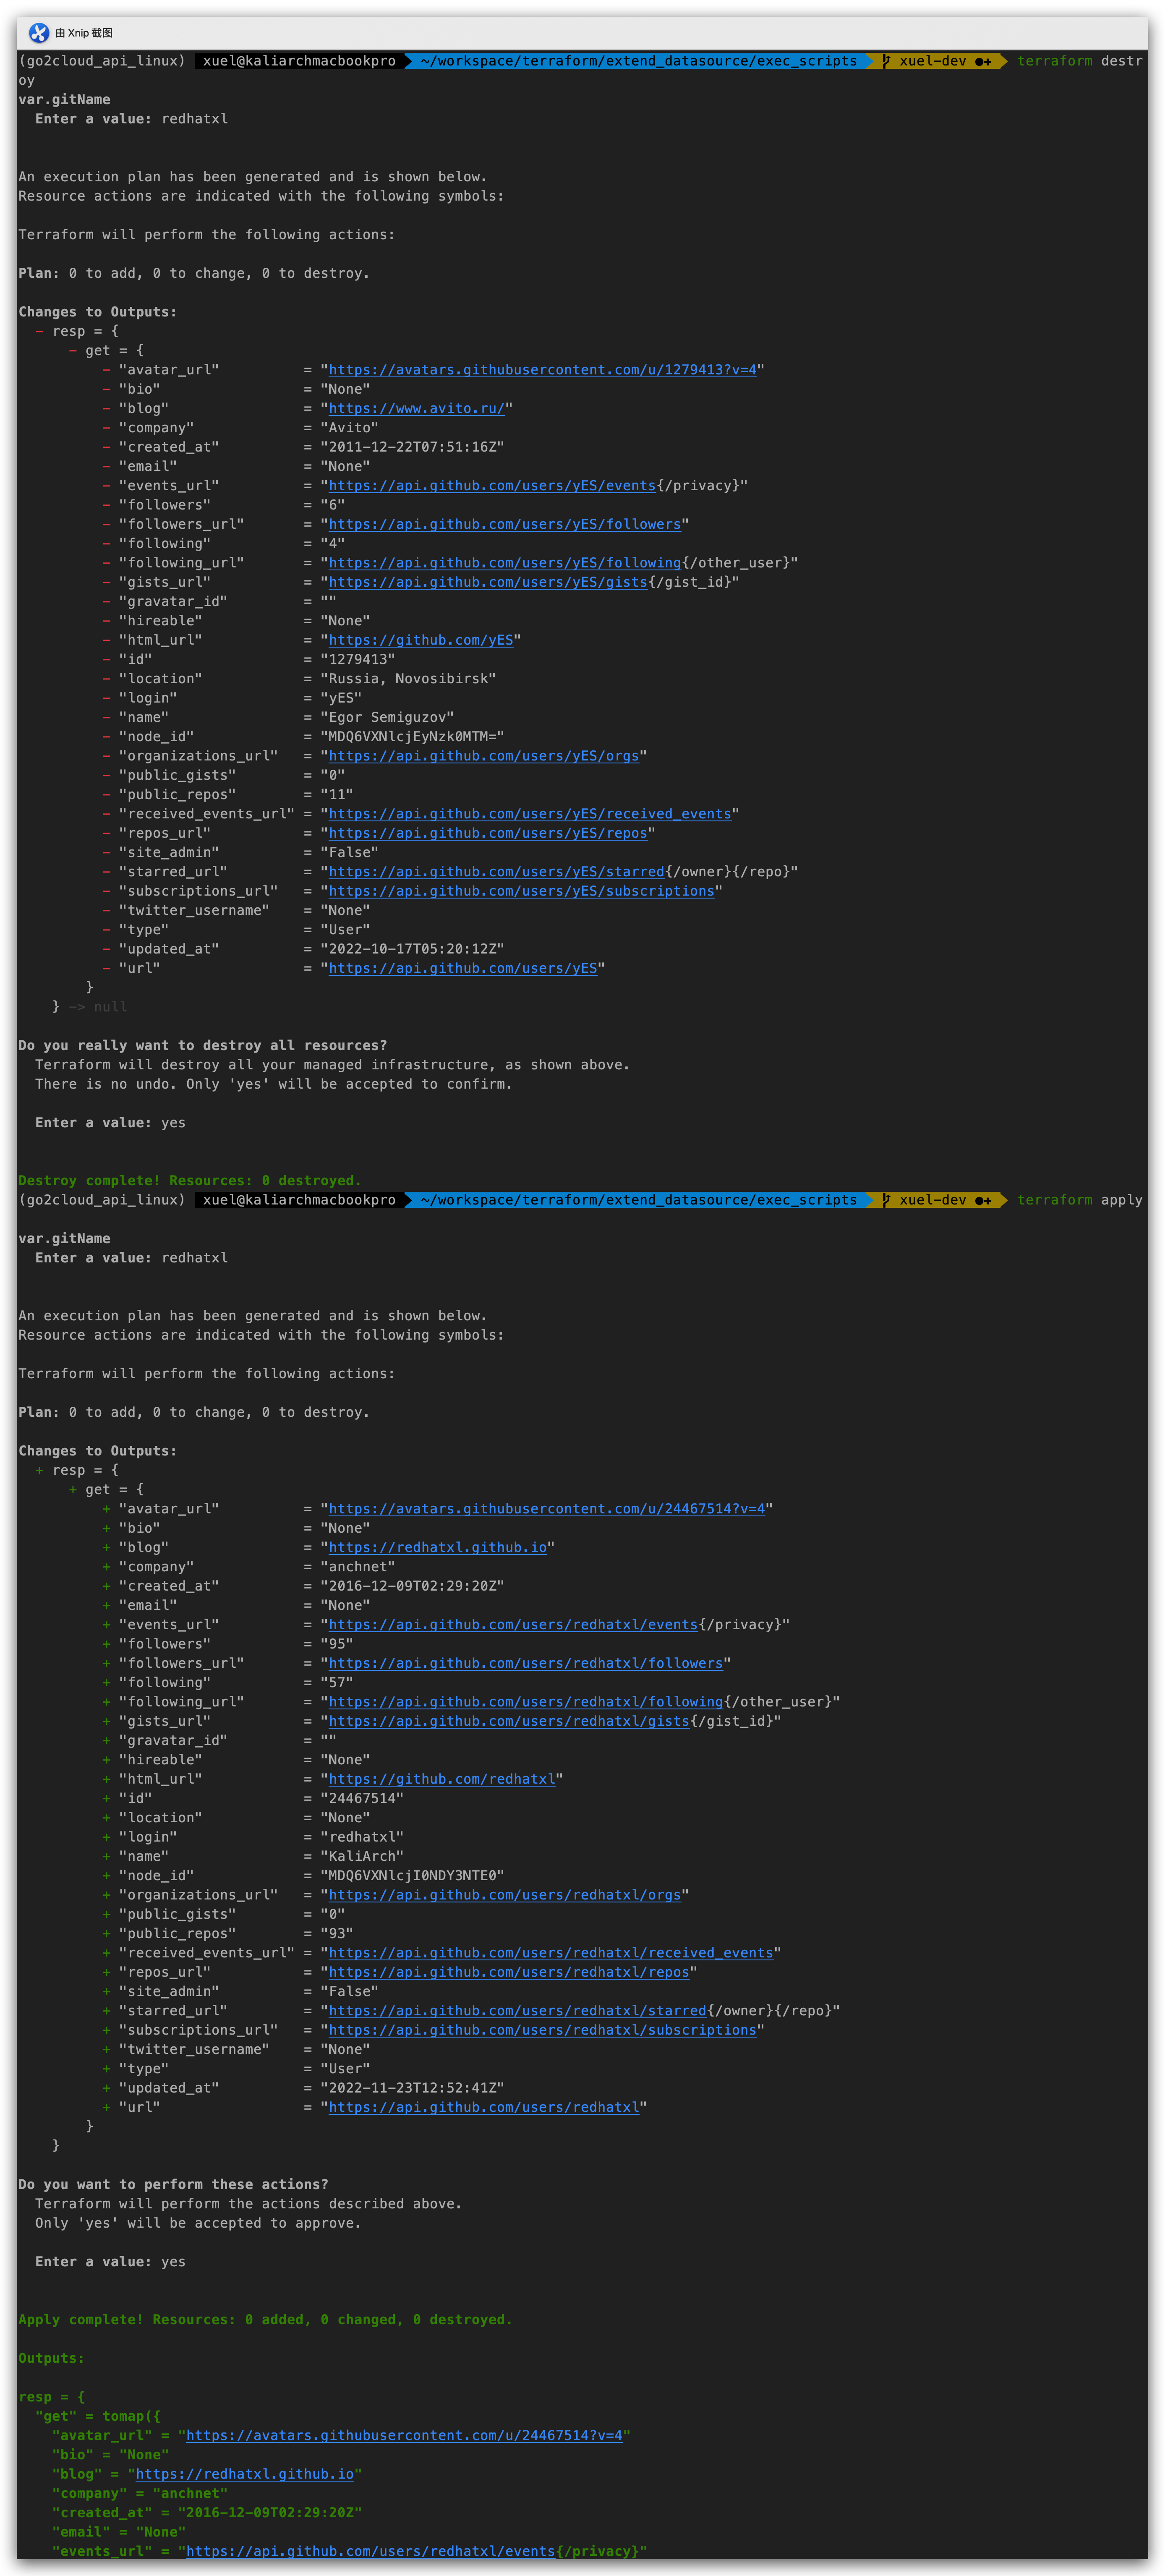This screenshot has height=2576, width=1165.
Task: Open the github.com/redhatxl html_url link
Action: click(441, 1779)
